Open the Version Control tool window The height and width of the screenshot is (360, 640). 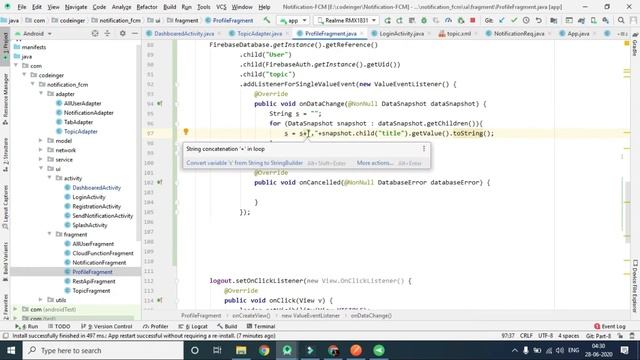107,326
